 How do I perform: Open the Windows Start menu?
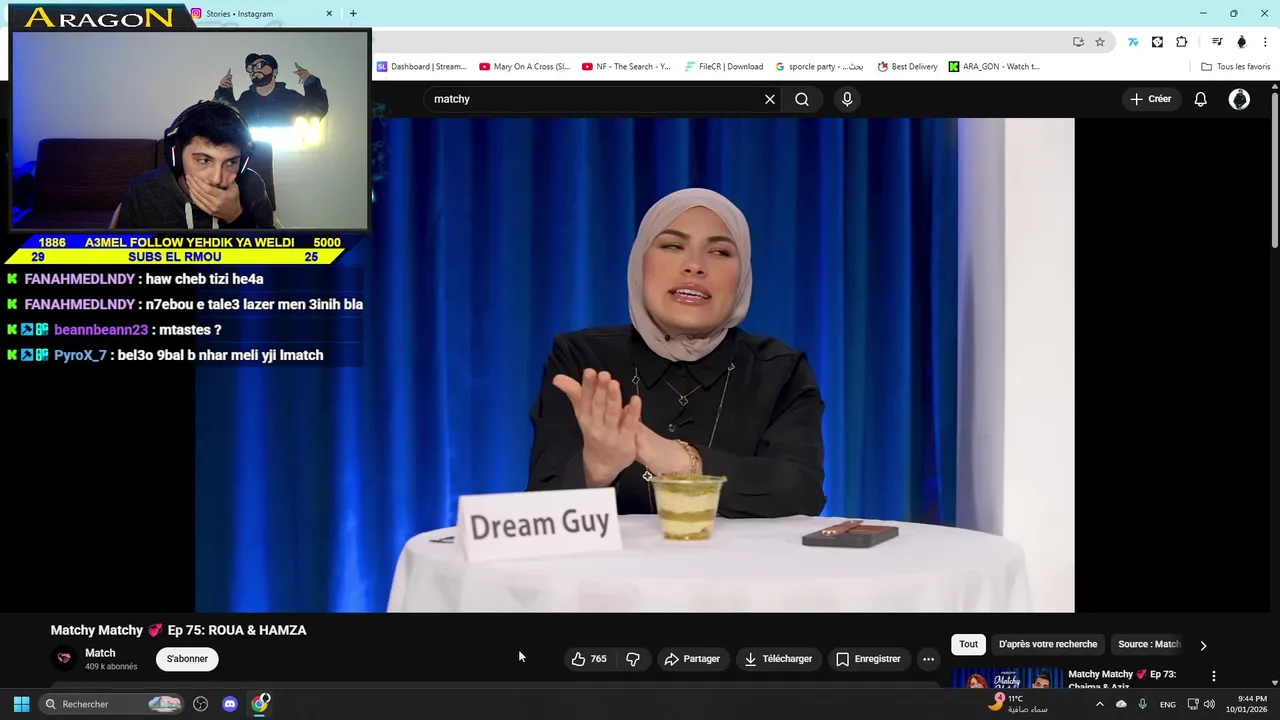click(21, 704)
